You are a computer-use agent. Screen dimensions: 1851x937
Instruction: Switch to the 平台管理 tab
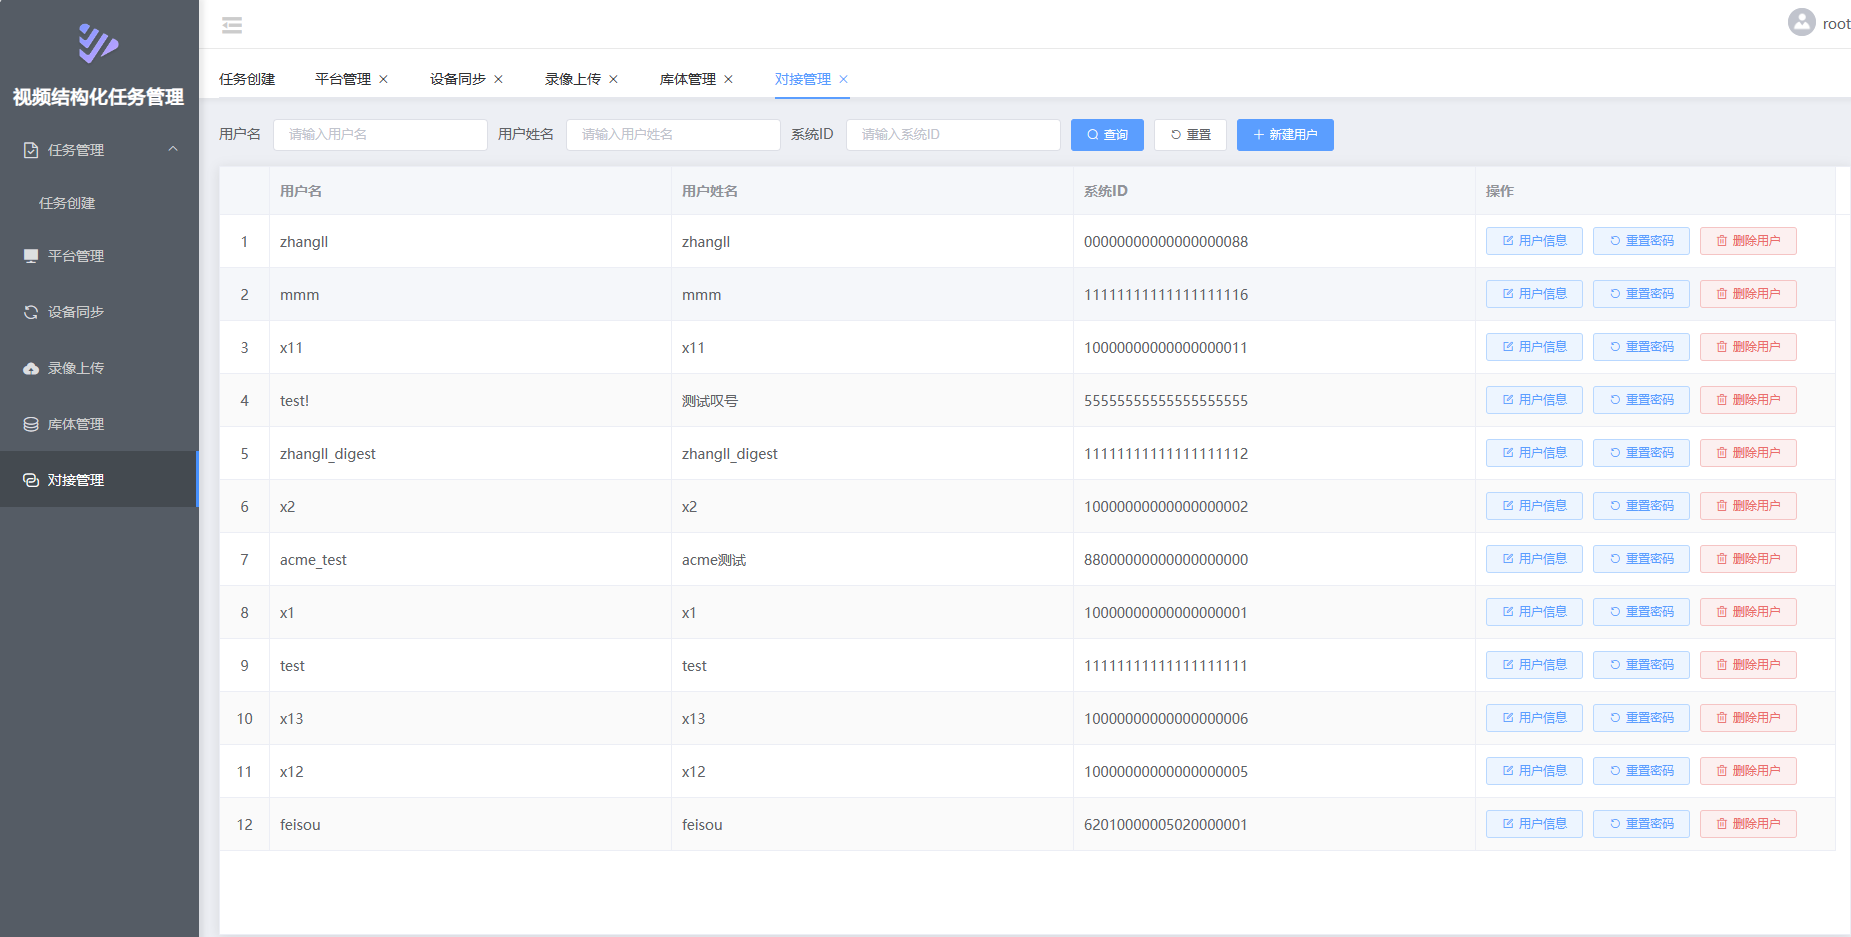pos(343,79)
